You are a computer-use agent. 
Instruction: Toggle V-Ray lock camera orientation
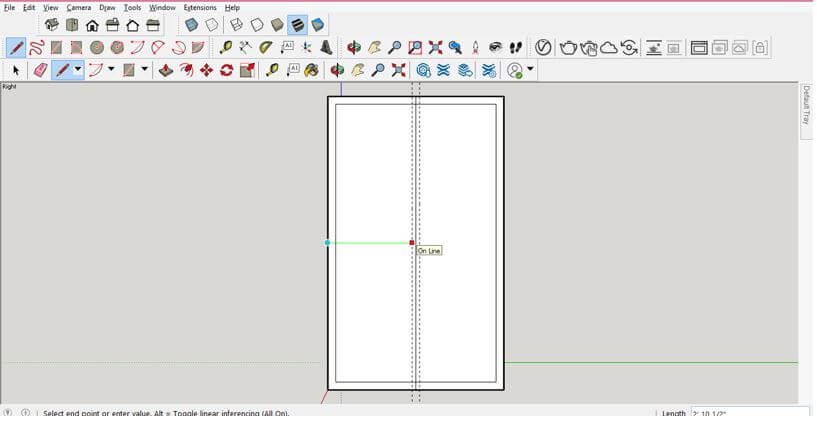(760, 48)
